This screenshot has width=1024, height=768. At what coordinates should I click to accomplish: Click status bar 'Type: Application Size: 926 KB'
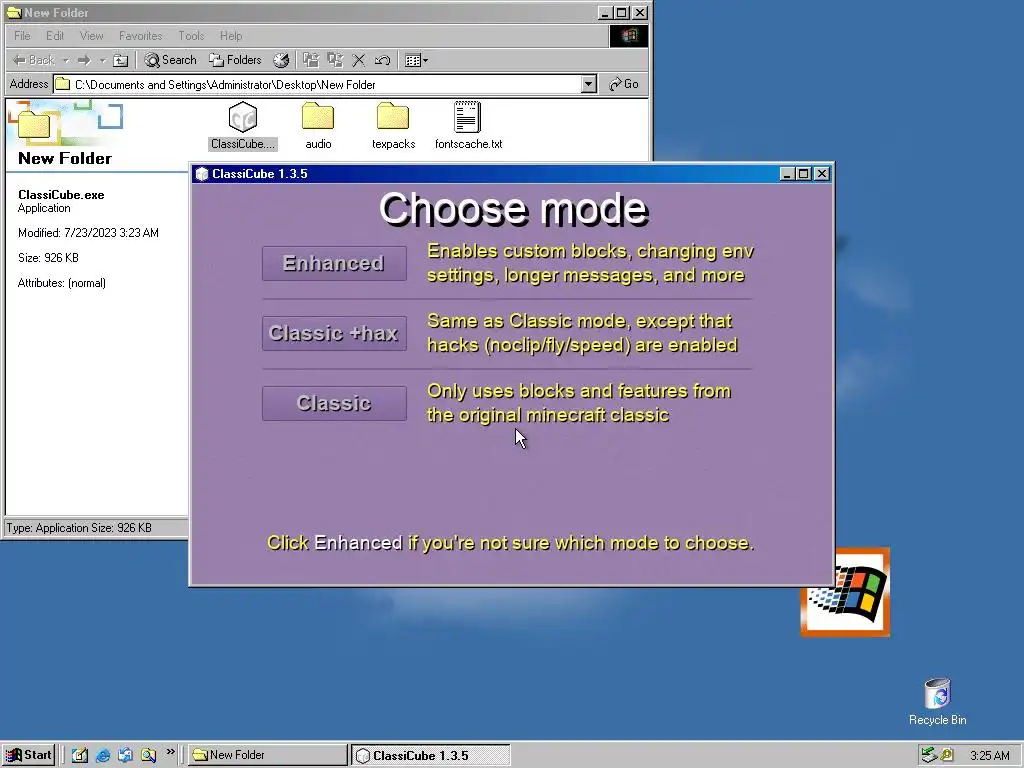(79, 528)
